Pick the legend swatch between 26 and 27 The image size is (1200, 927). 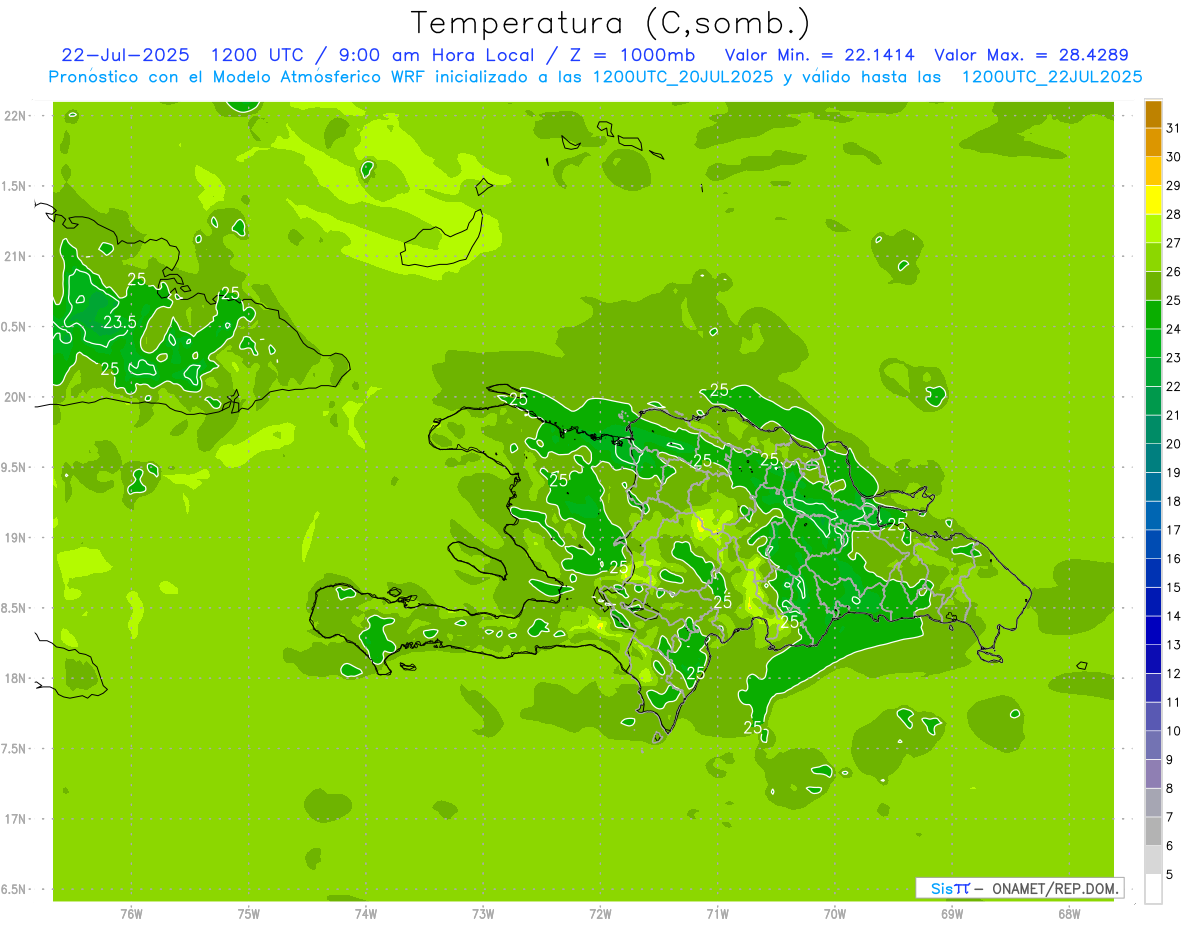pos(1153,257)
